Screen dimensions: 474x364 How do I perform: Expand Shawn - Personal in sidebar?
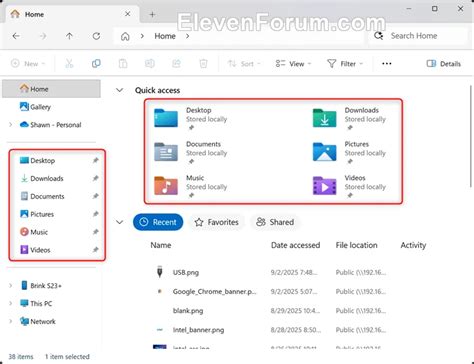coord(11,125)
